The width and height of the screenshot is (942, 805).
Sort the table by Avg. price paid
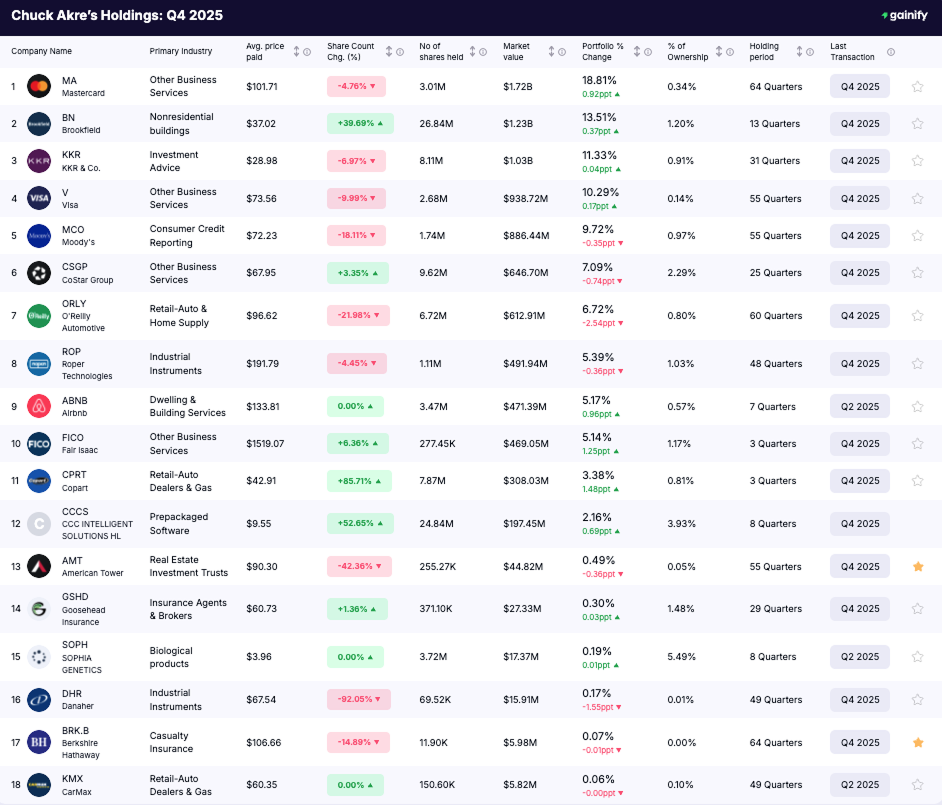click(295, 50)
